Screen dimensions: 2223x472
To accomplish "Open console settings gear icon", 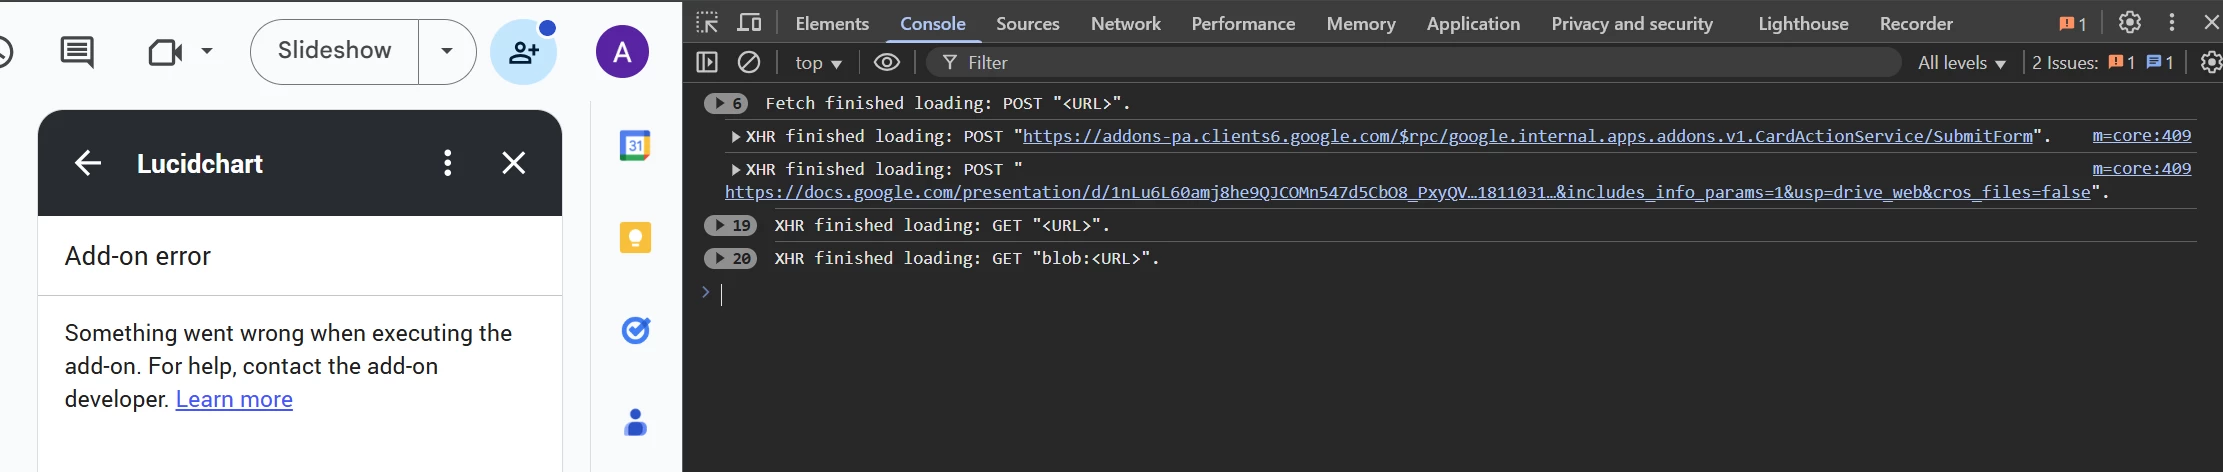I will coord(2211,63).
